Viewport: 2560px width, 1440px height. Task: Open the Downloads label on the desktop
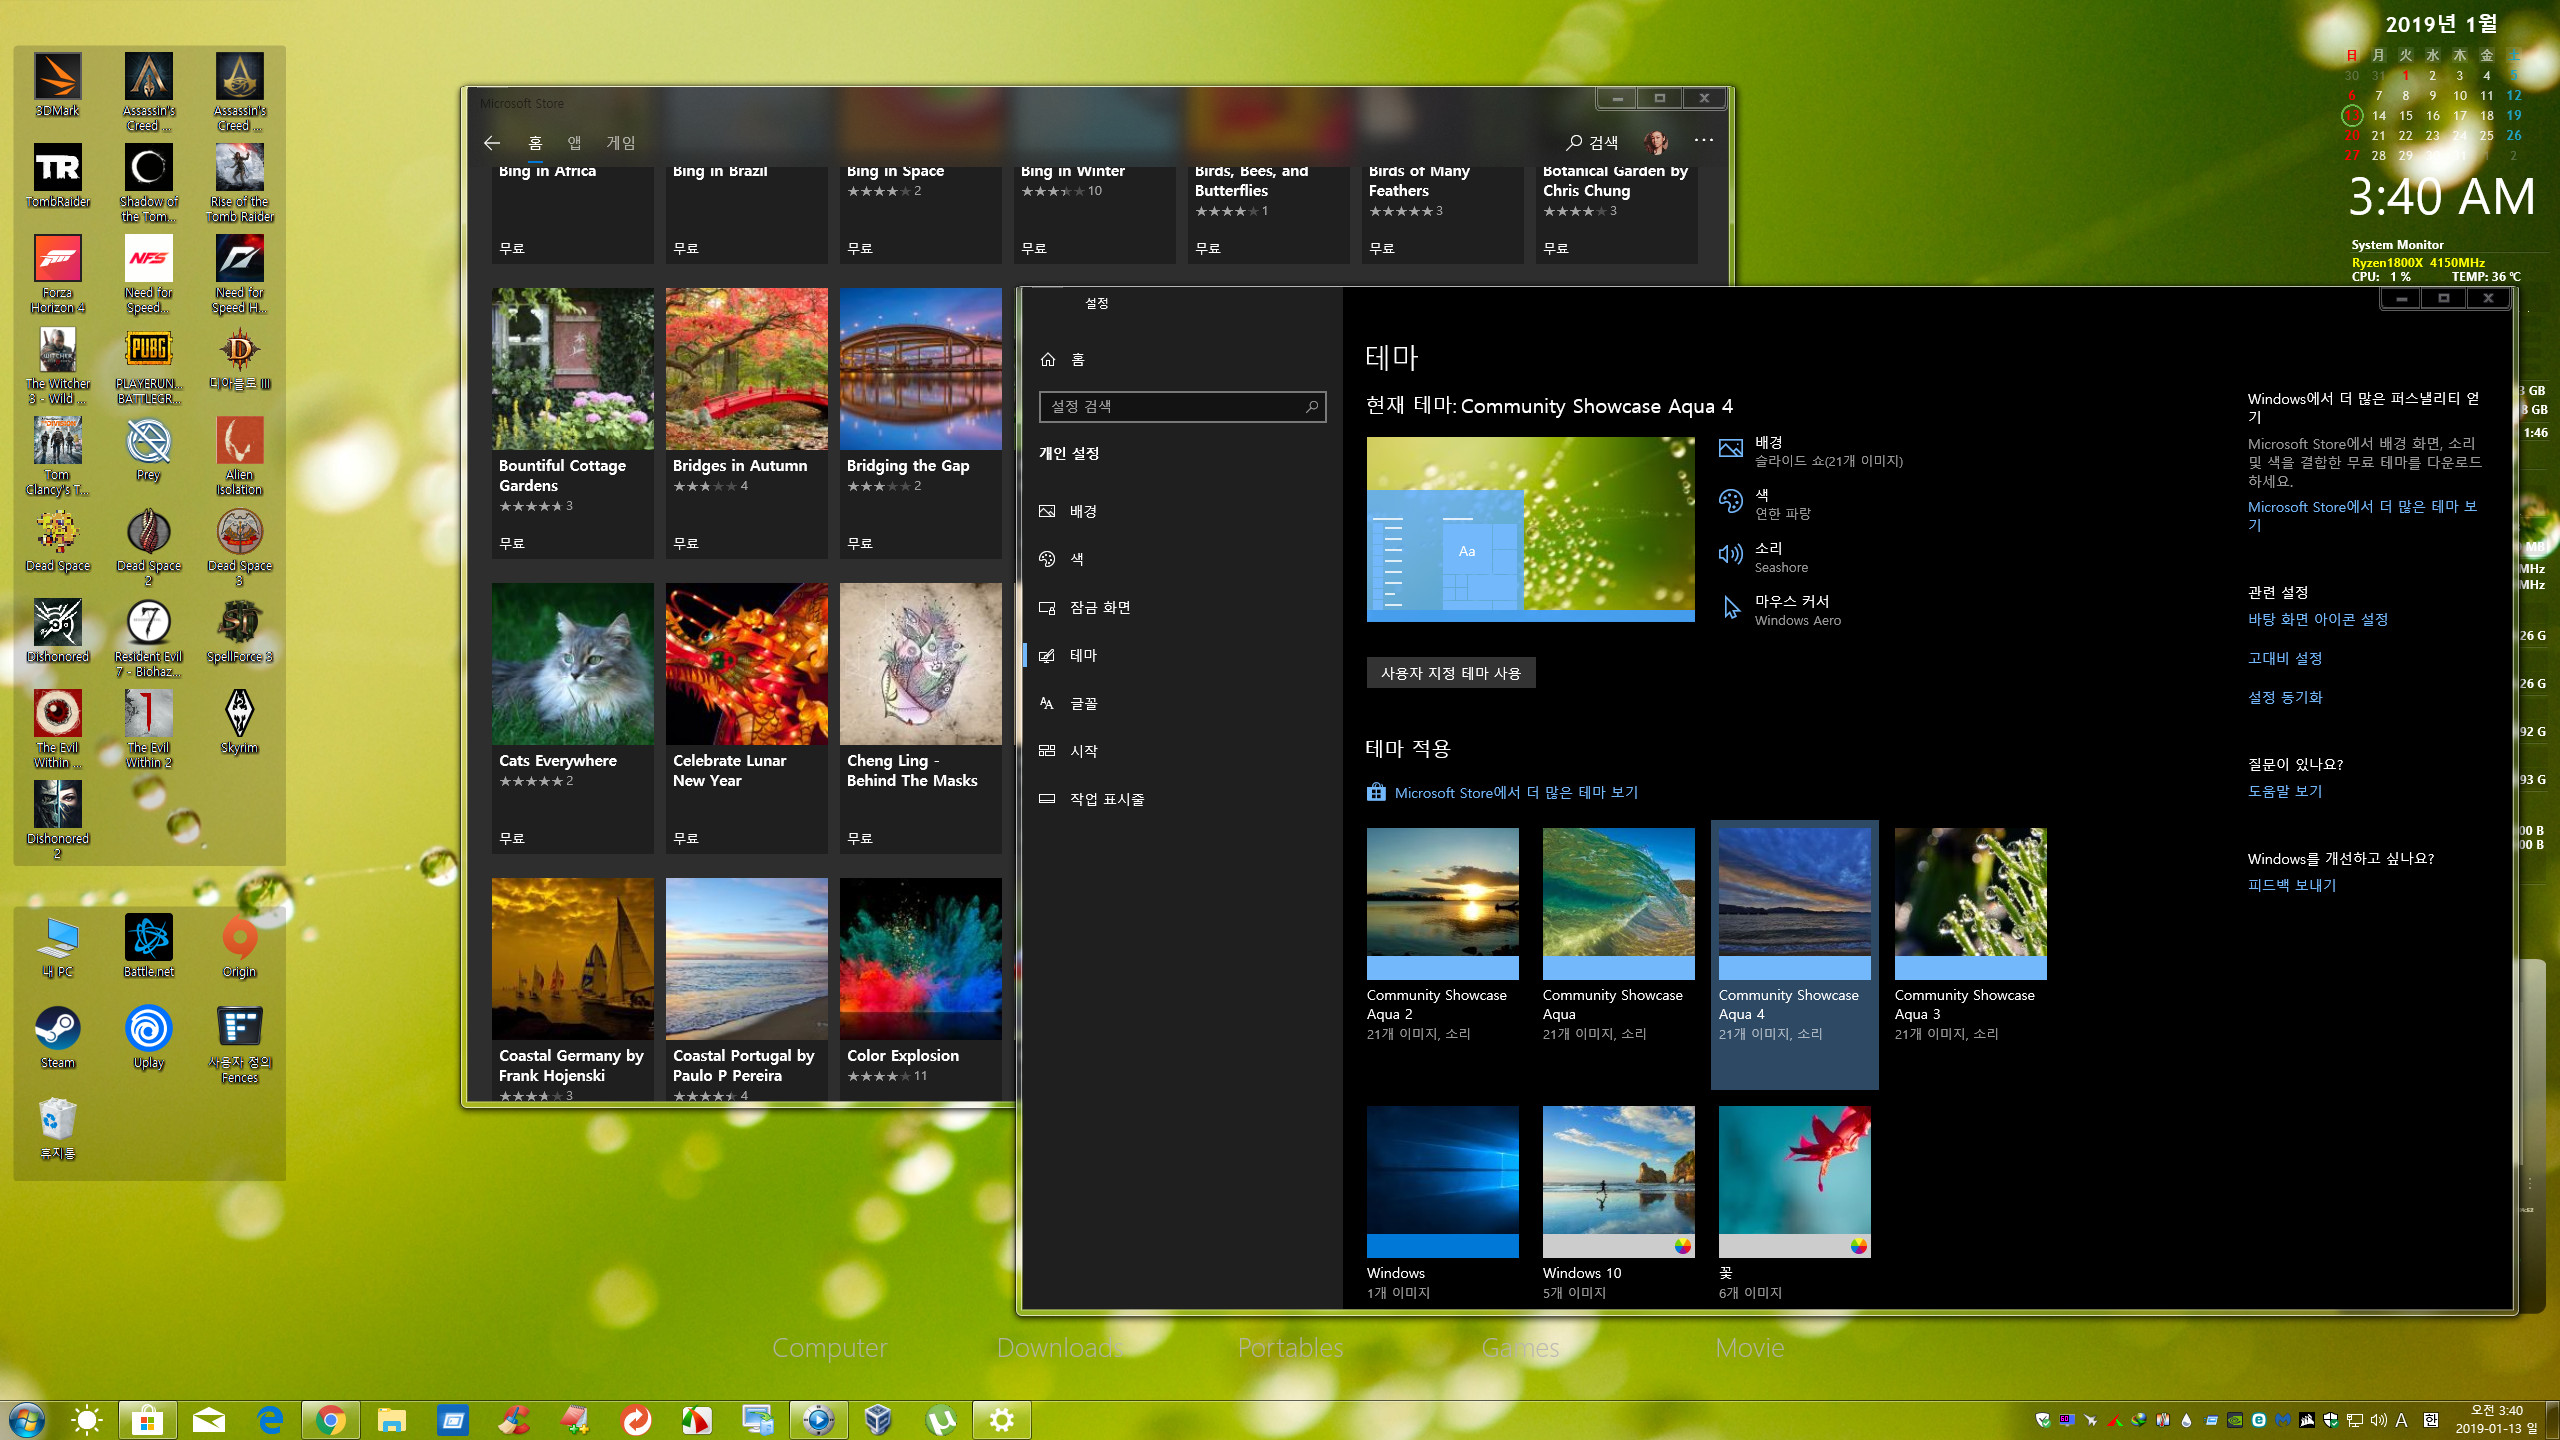tap(1060, 1348)
